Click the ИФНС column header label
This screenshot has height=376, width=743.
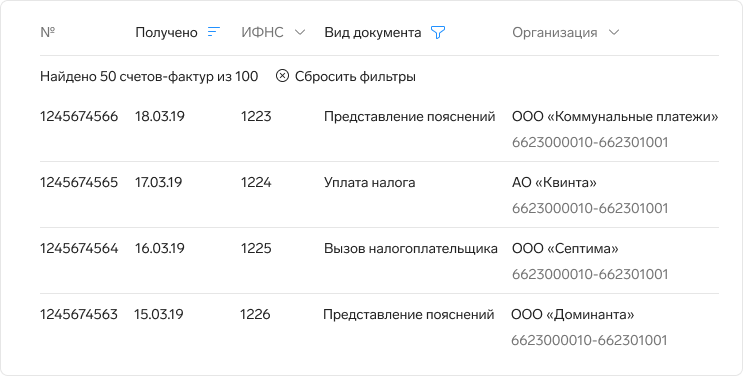pos(262,32)
